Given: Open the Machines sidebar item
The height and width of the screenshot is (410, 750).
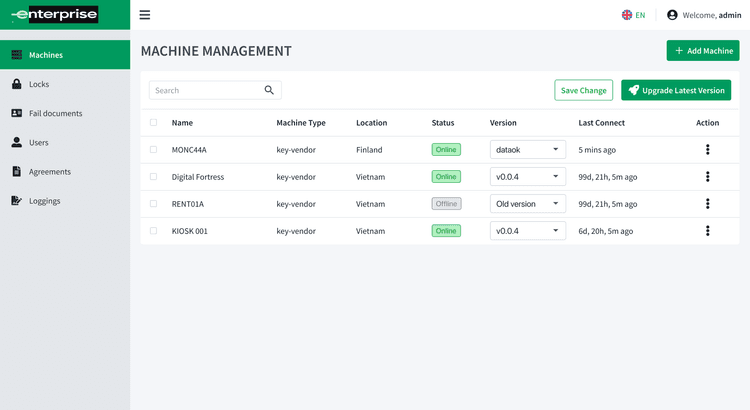Looking at the screenshot, I should [x=65, y=55].
